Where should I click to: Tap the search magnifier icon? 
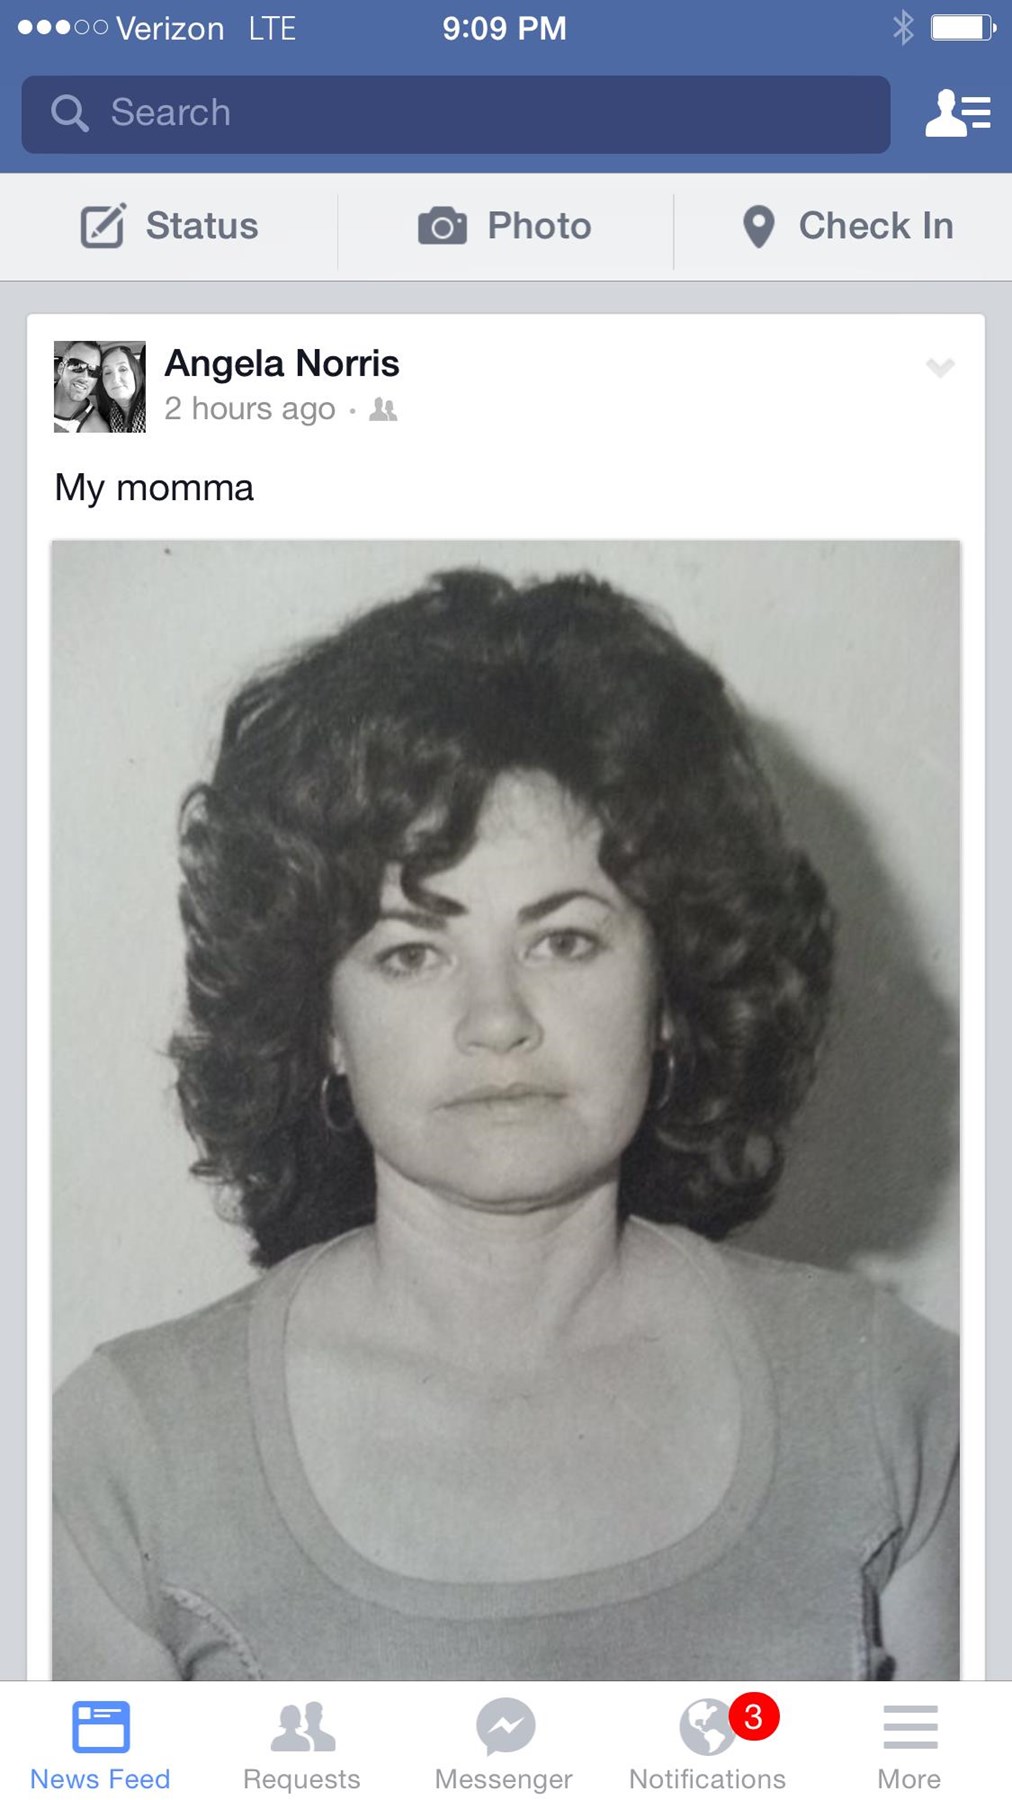click(69, 113)
